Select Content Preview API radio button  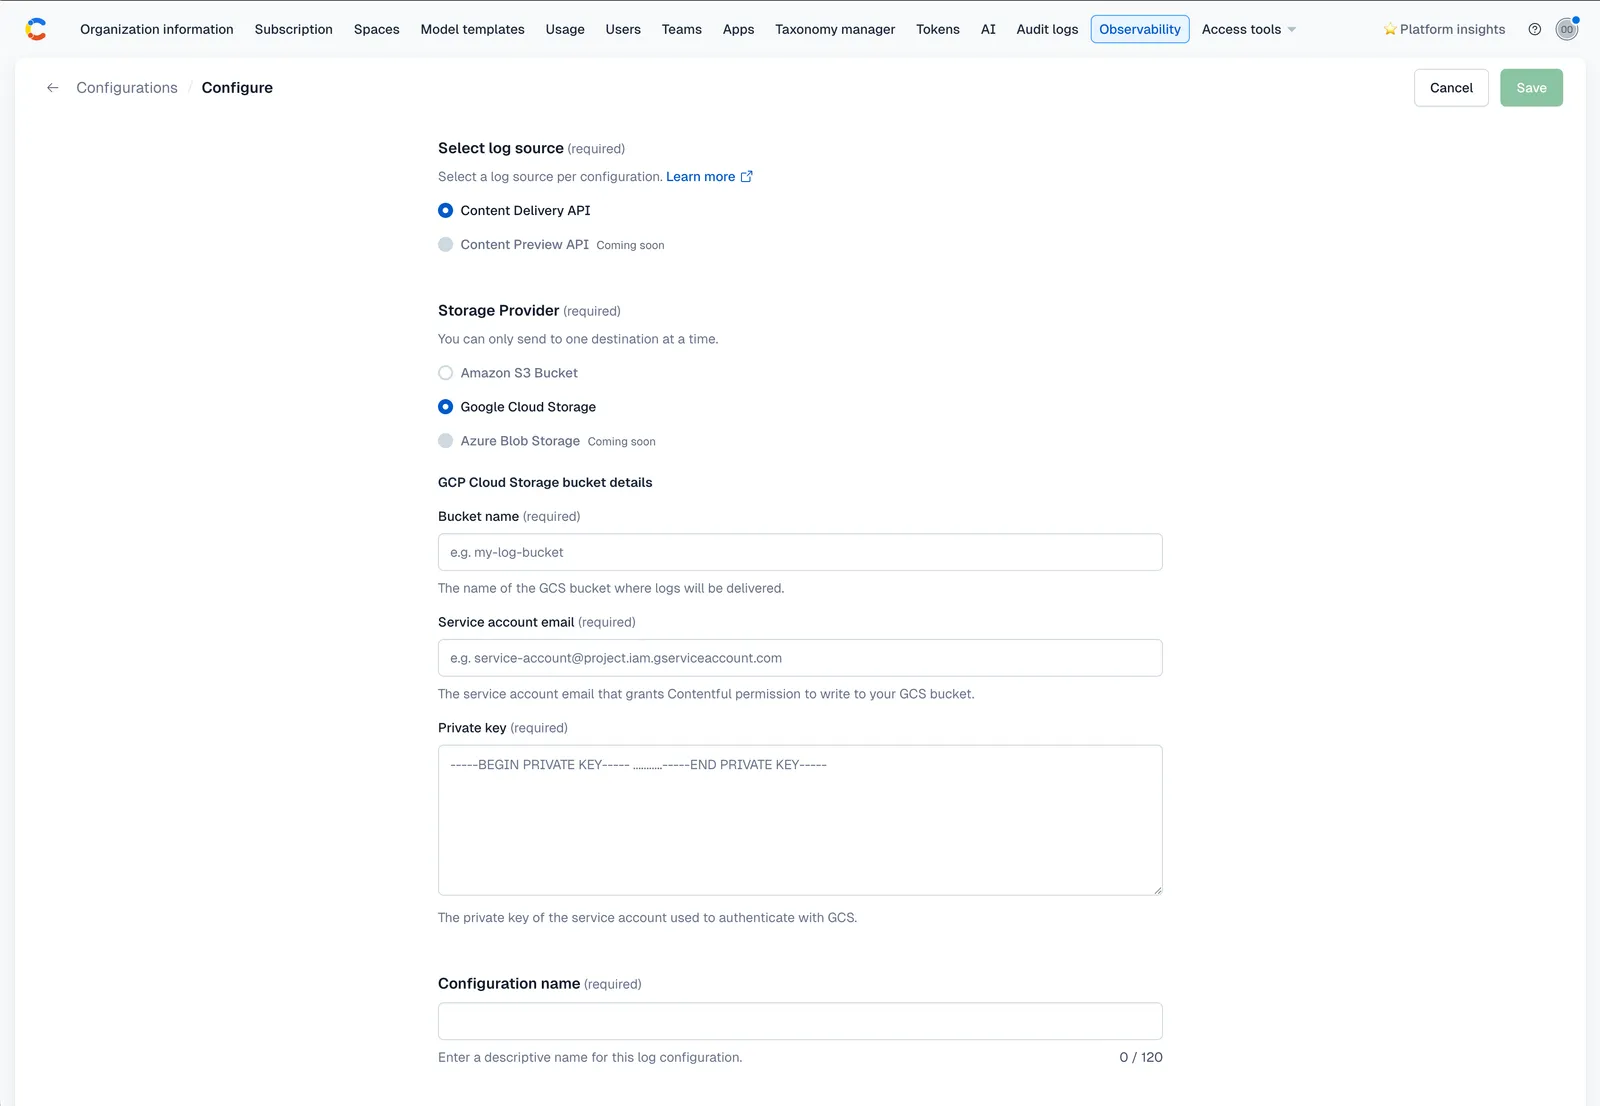pyautogui.click(x=446, y=244)
